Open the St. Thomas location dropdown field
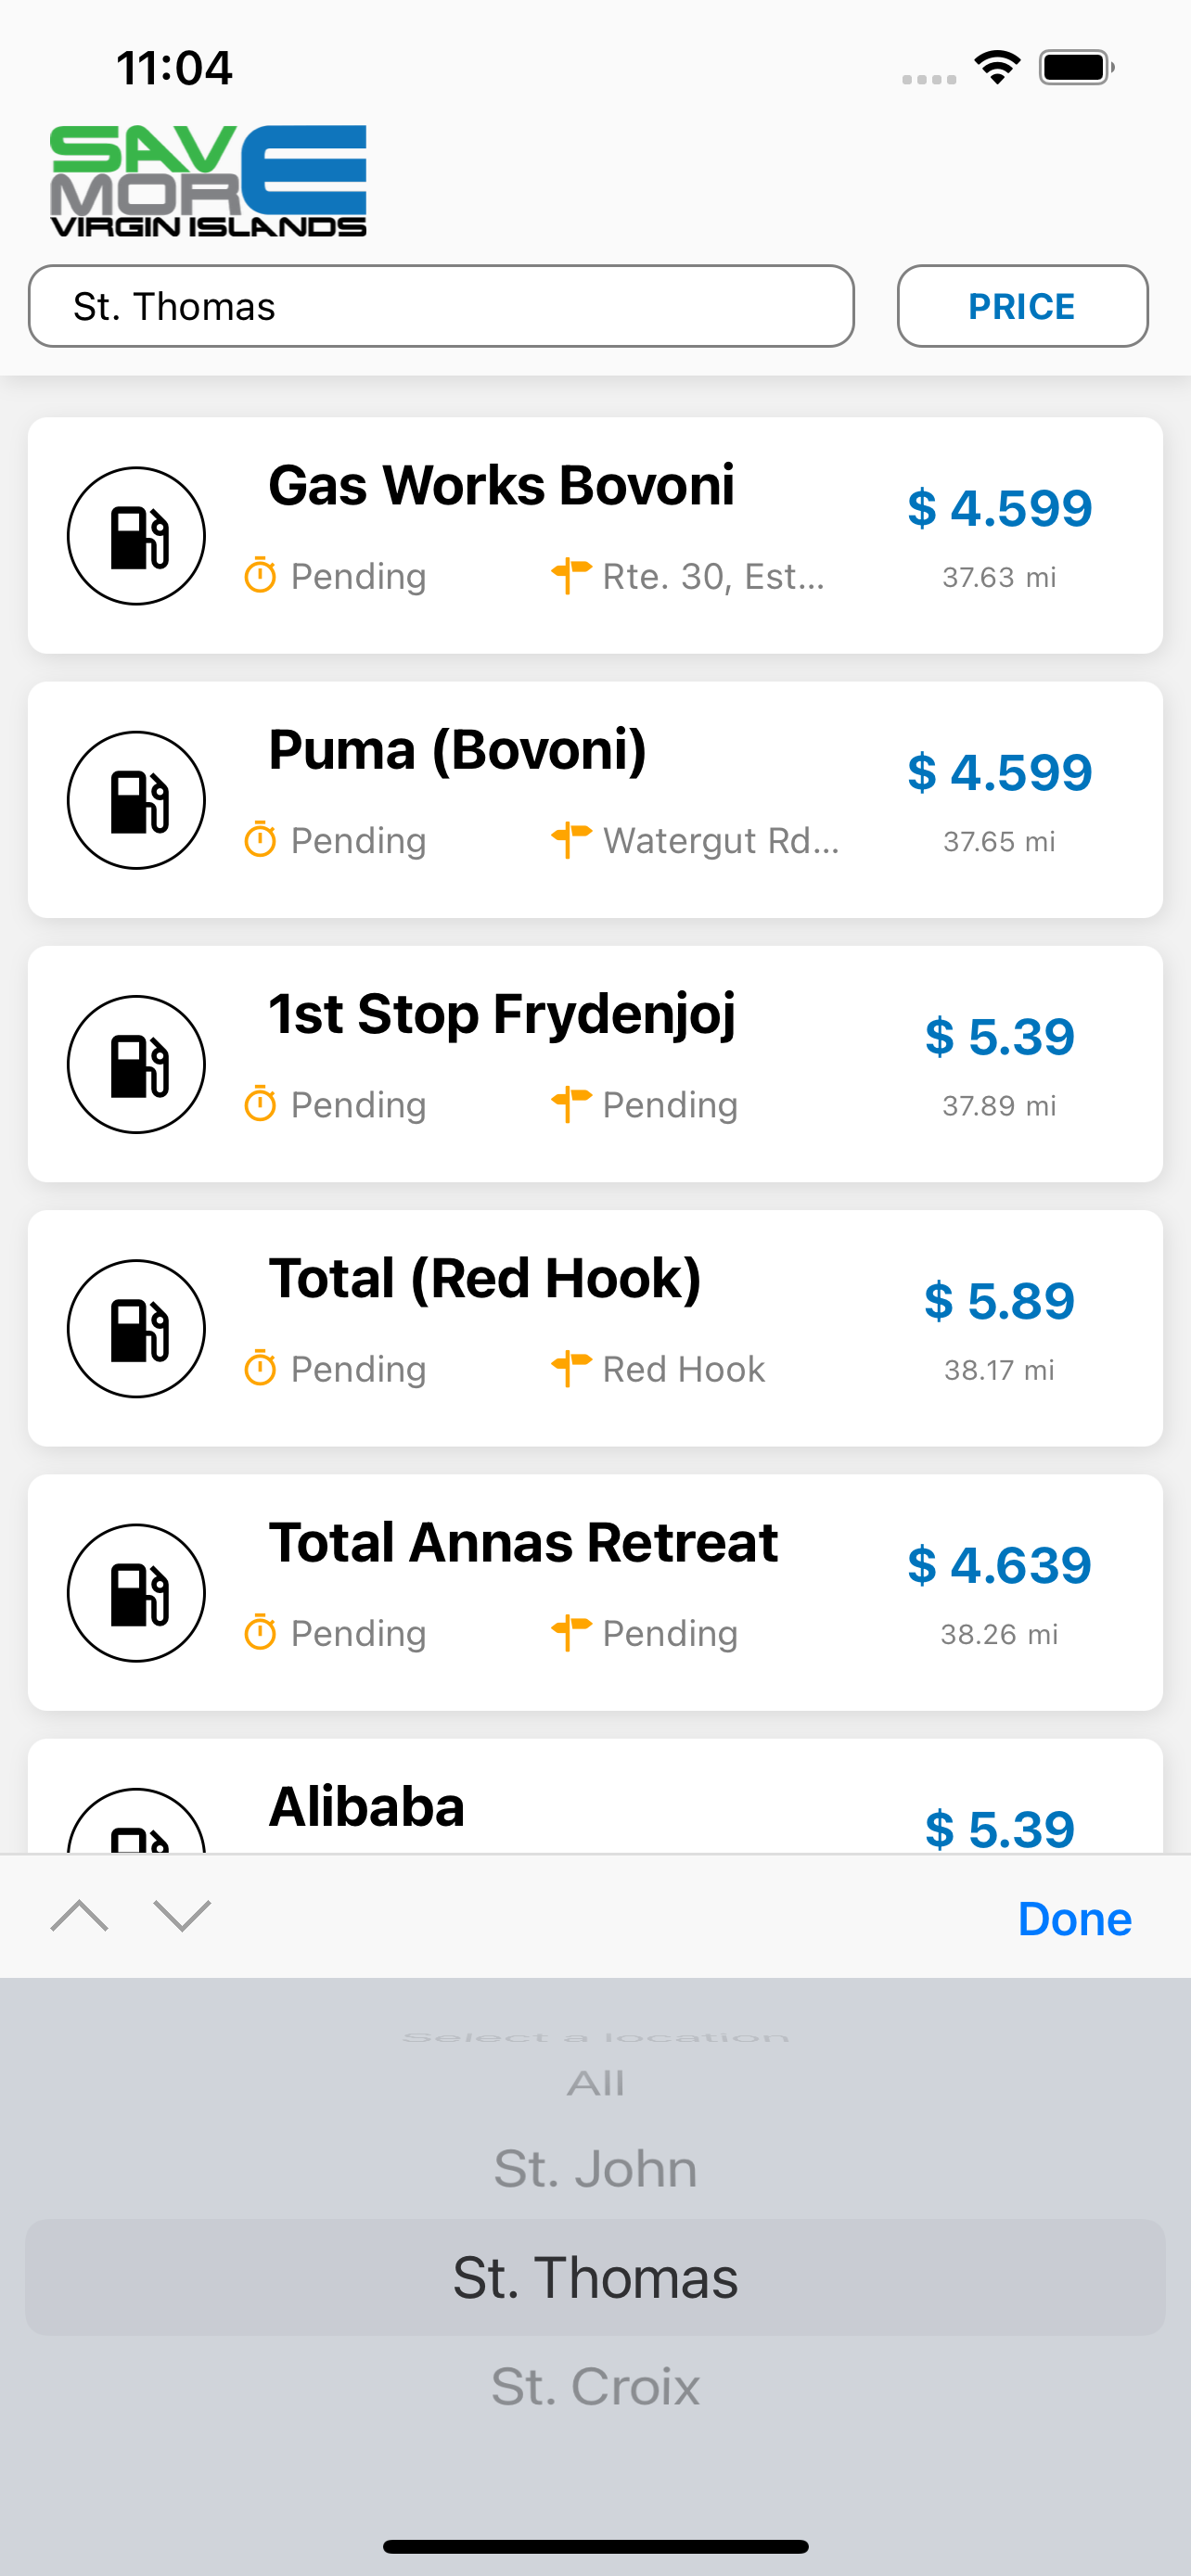Viewport: 1191px width, 2576px height. (441, 306)
